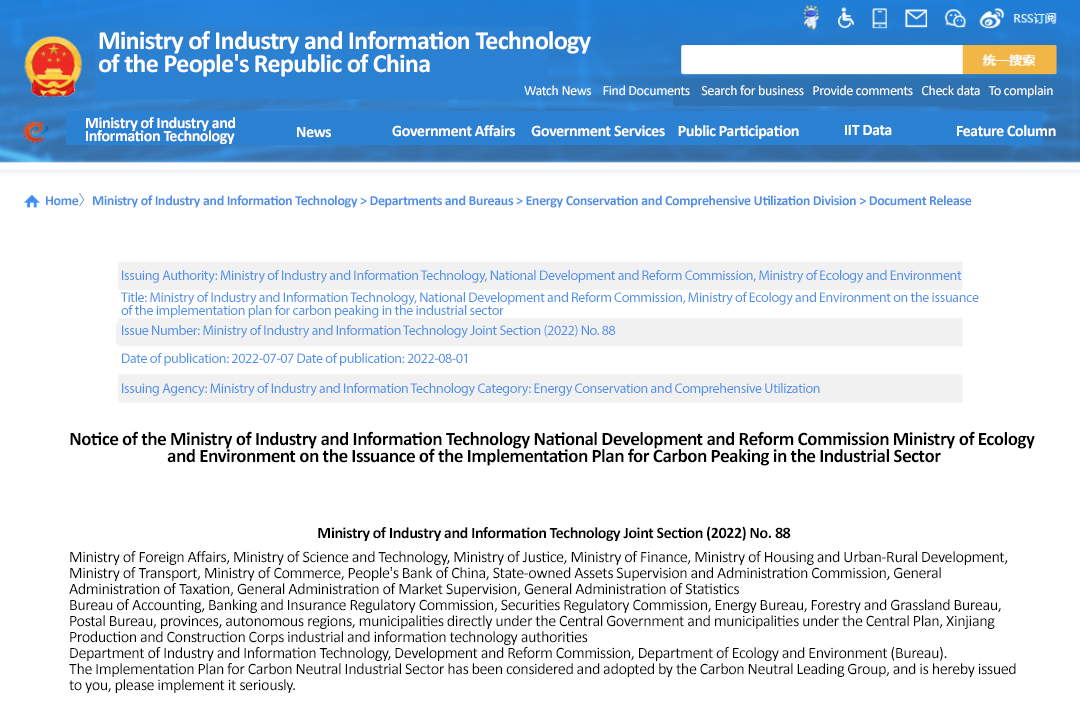Click the line starting Department of Industry
Screen dimensions: 1080x716
508,653
